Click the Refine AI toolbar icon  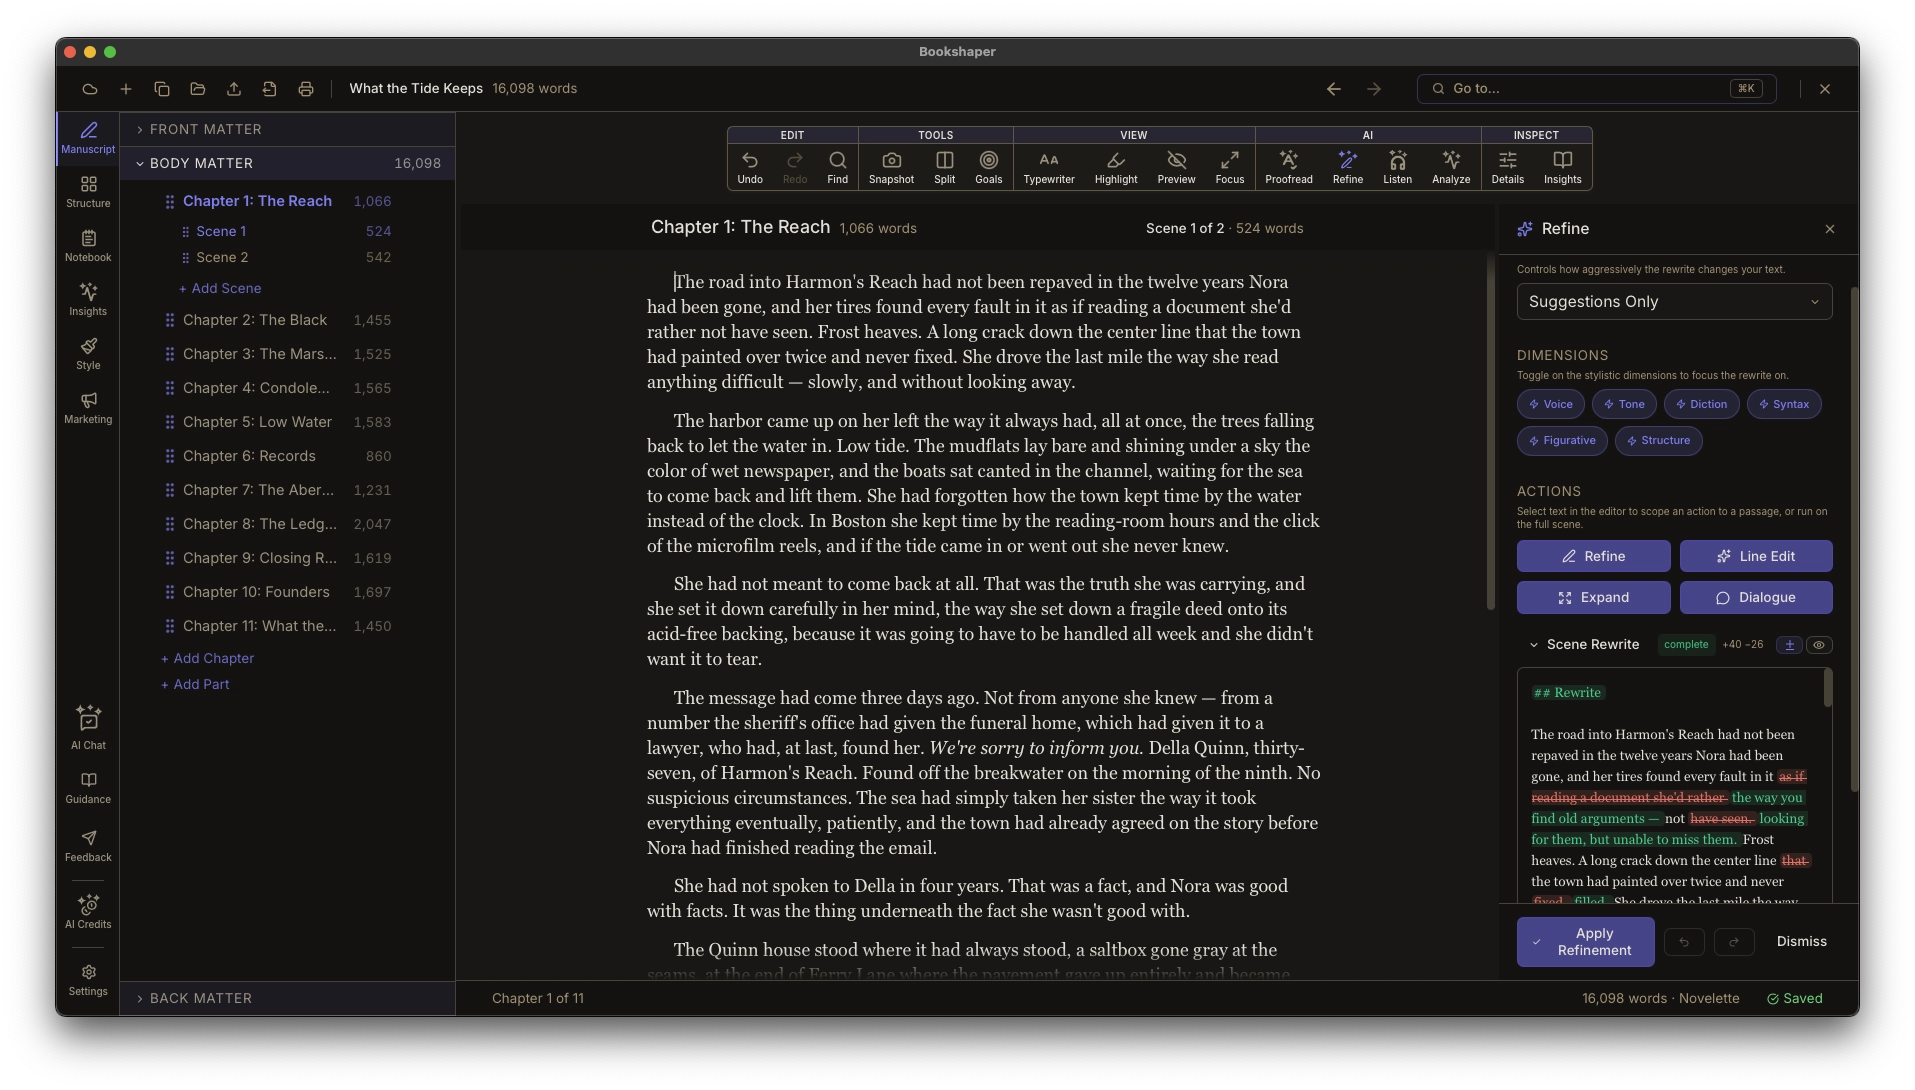[1347, 167]
